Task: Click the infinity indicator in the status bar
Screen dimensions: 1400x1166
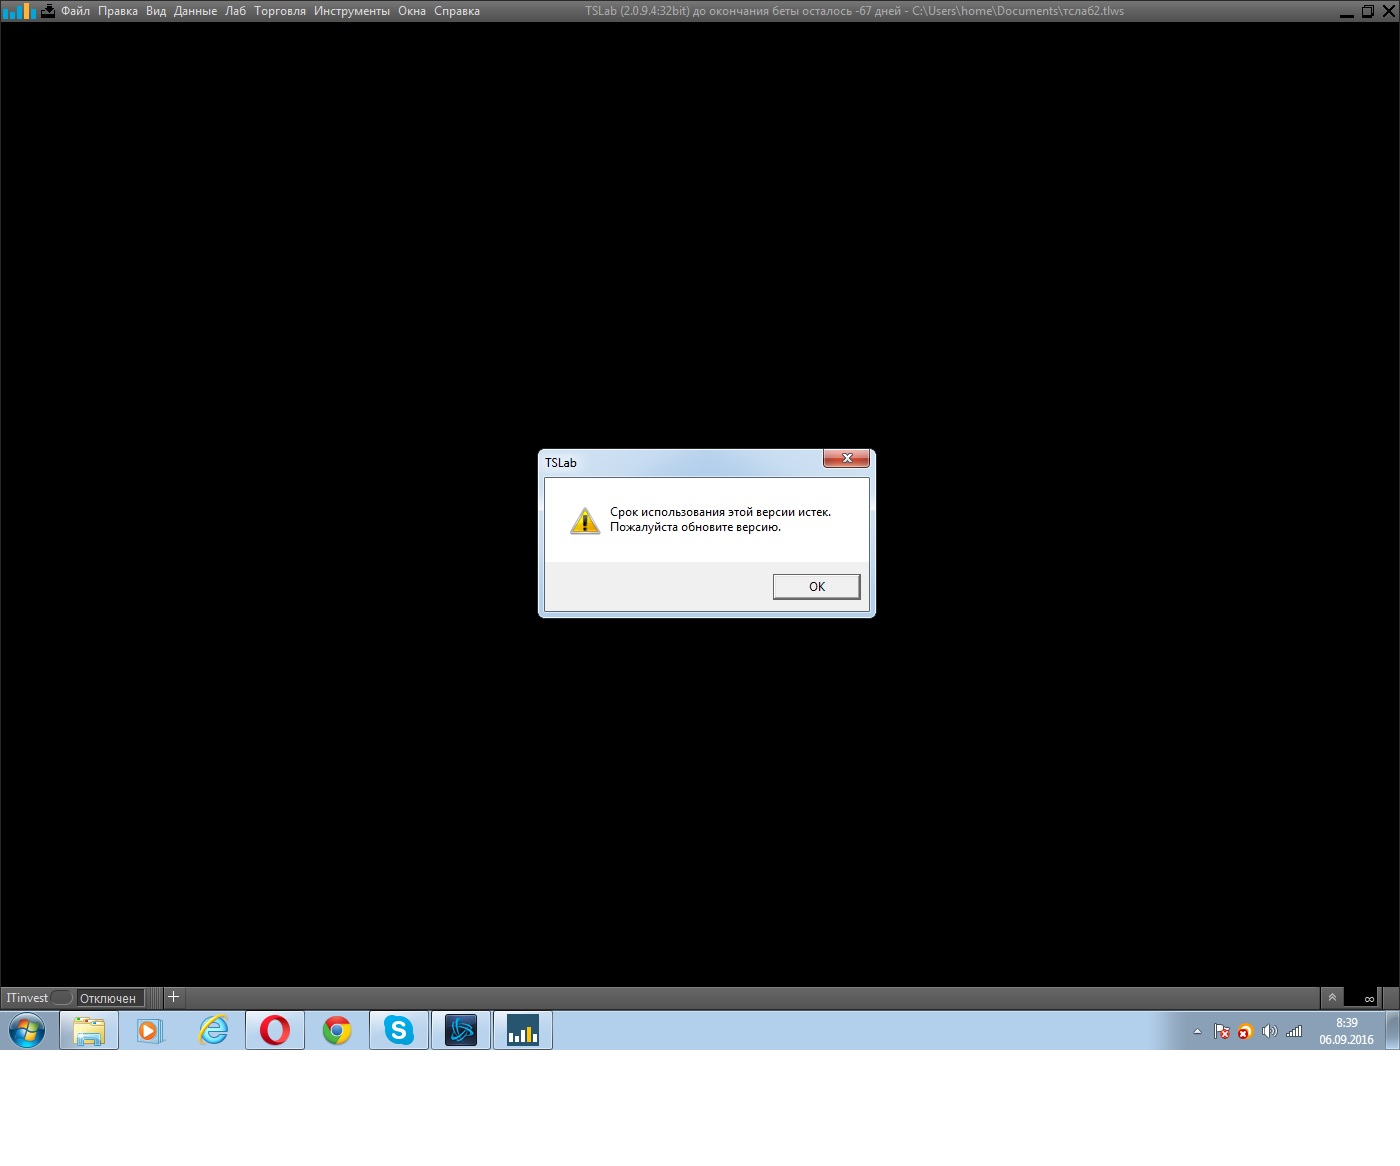Action: 1369,999
